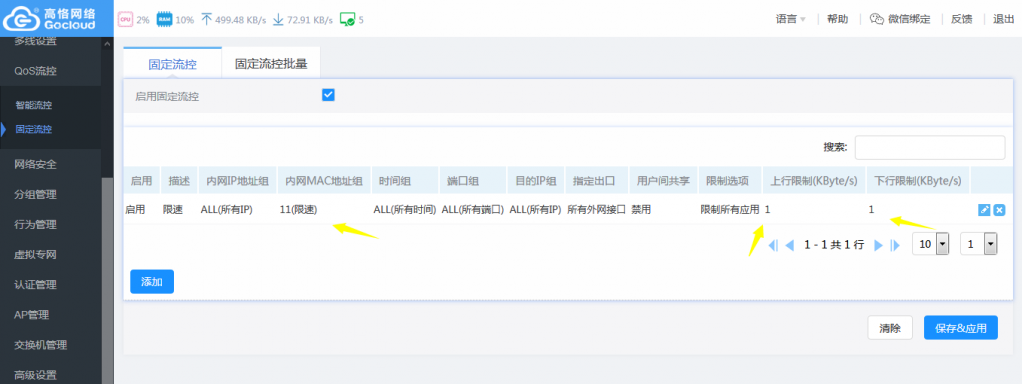1022x384 pixels.
Task: Go to last page arrow icon
Action: [895, 245]
